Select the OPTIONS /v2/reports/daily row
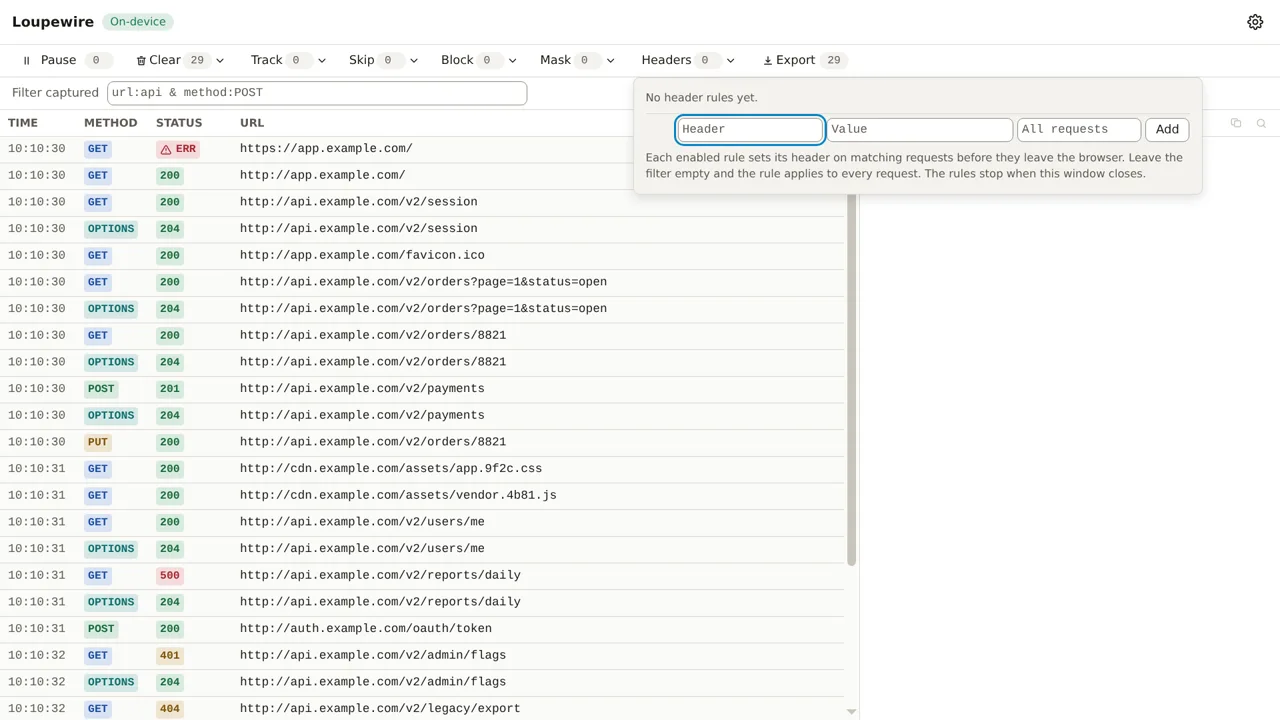Viewport: 1280px width, 720px height. pos(422,602)
